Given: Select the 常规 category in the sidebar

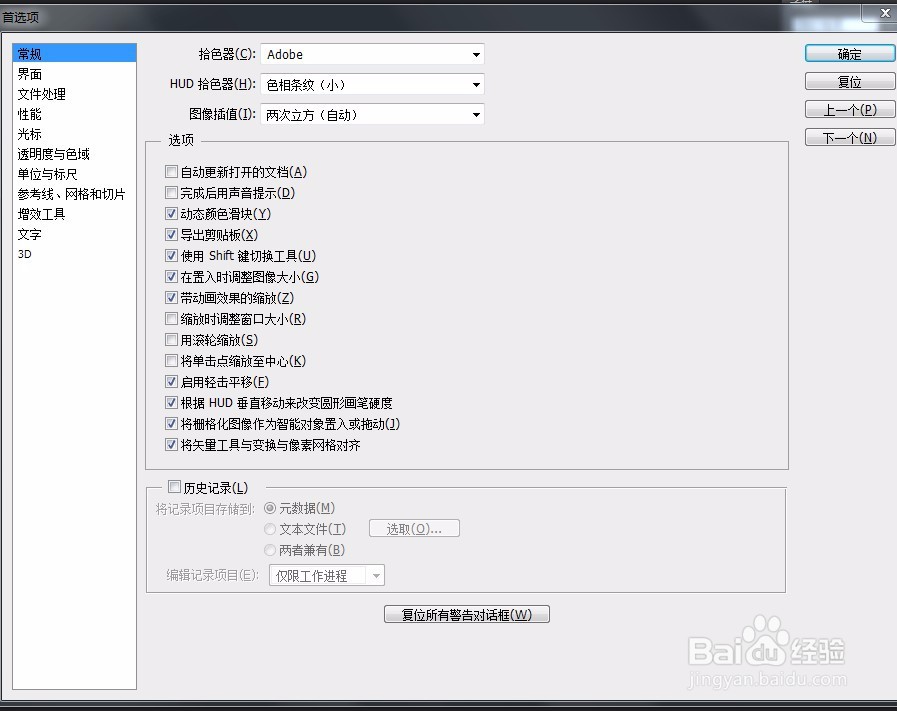Looking at the screenshot, I should pos(74,53).
